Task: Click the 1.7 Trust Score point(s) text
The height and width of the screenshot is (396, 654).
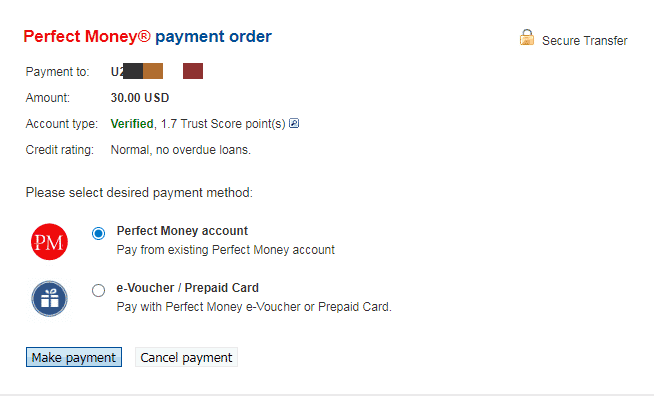Action: pos(223,124)
